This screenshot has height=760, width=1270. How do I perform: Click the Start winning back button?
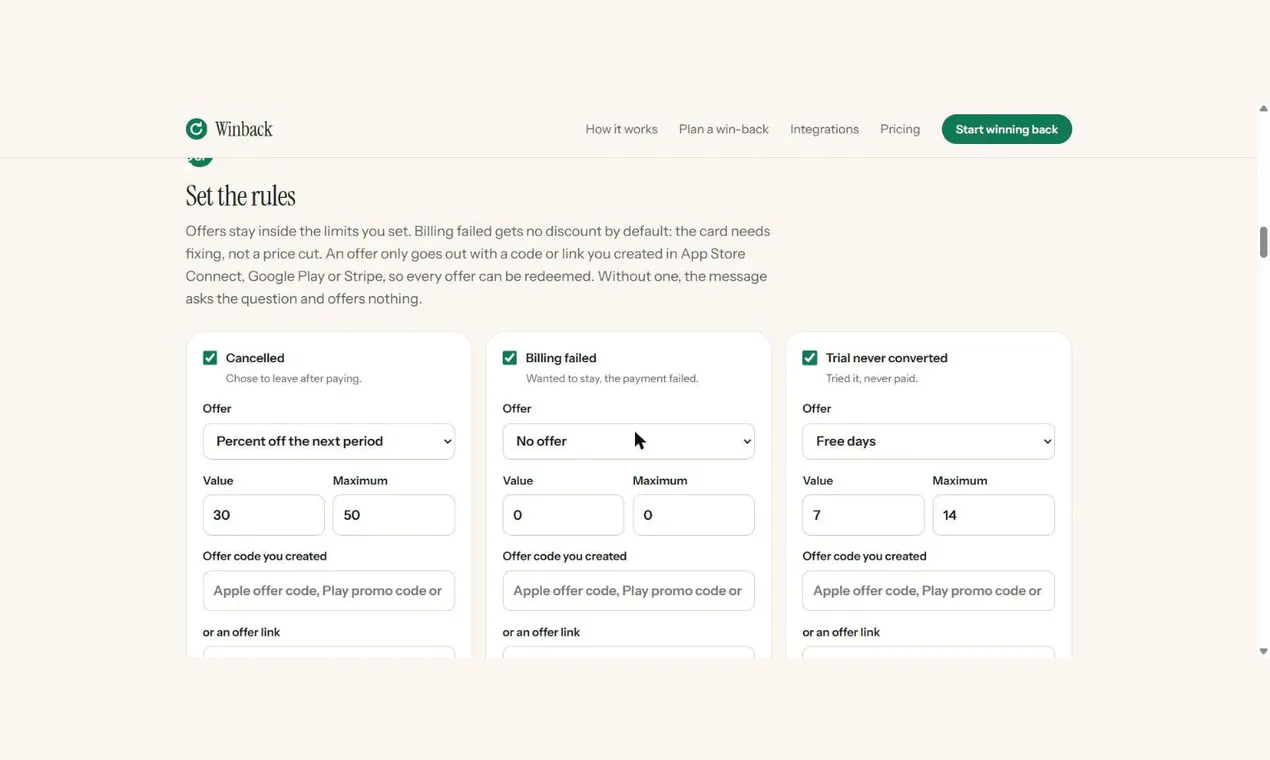tap(1007, 129)
